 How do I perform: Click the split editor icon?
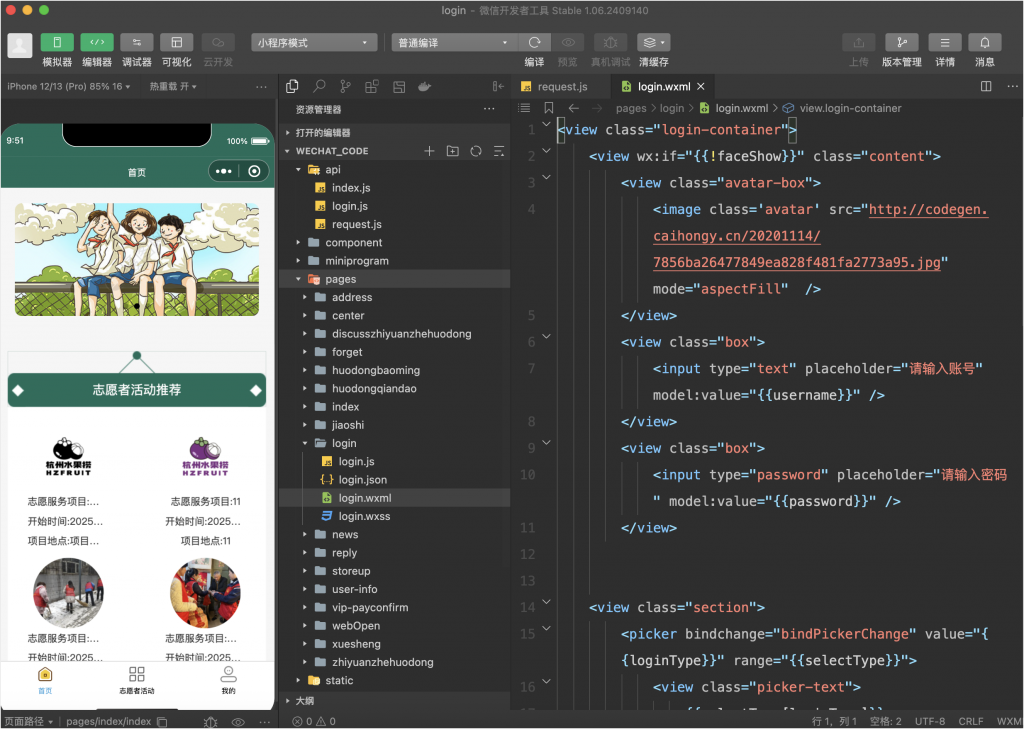click(986, 87)
